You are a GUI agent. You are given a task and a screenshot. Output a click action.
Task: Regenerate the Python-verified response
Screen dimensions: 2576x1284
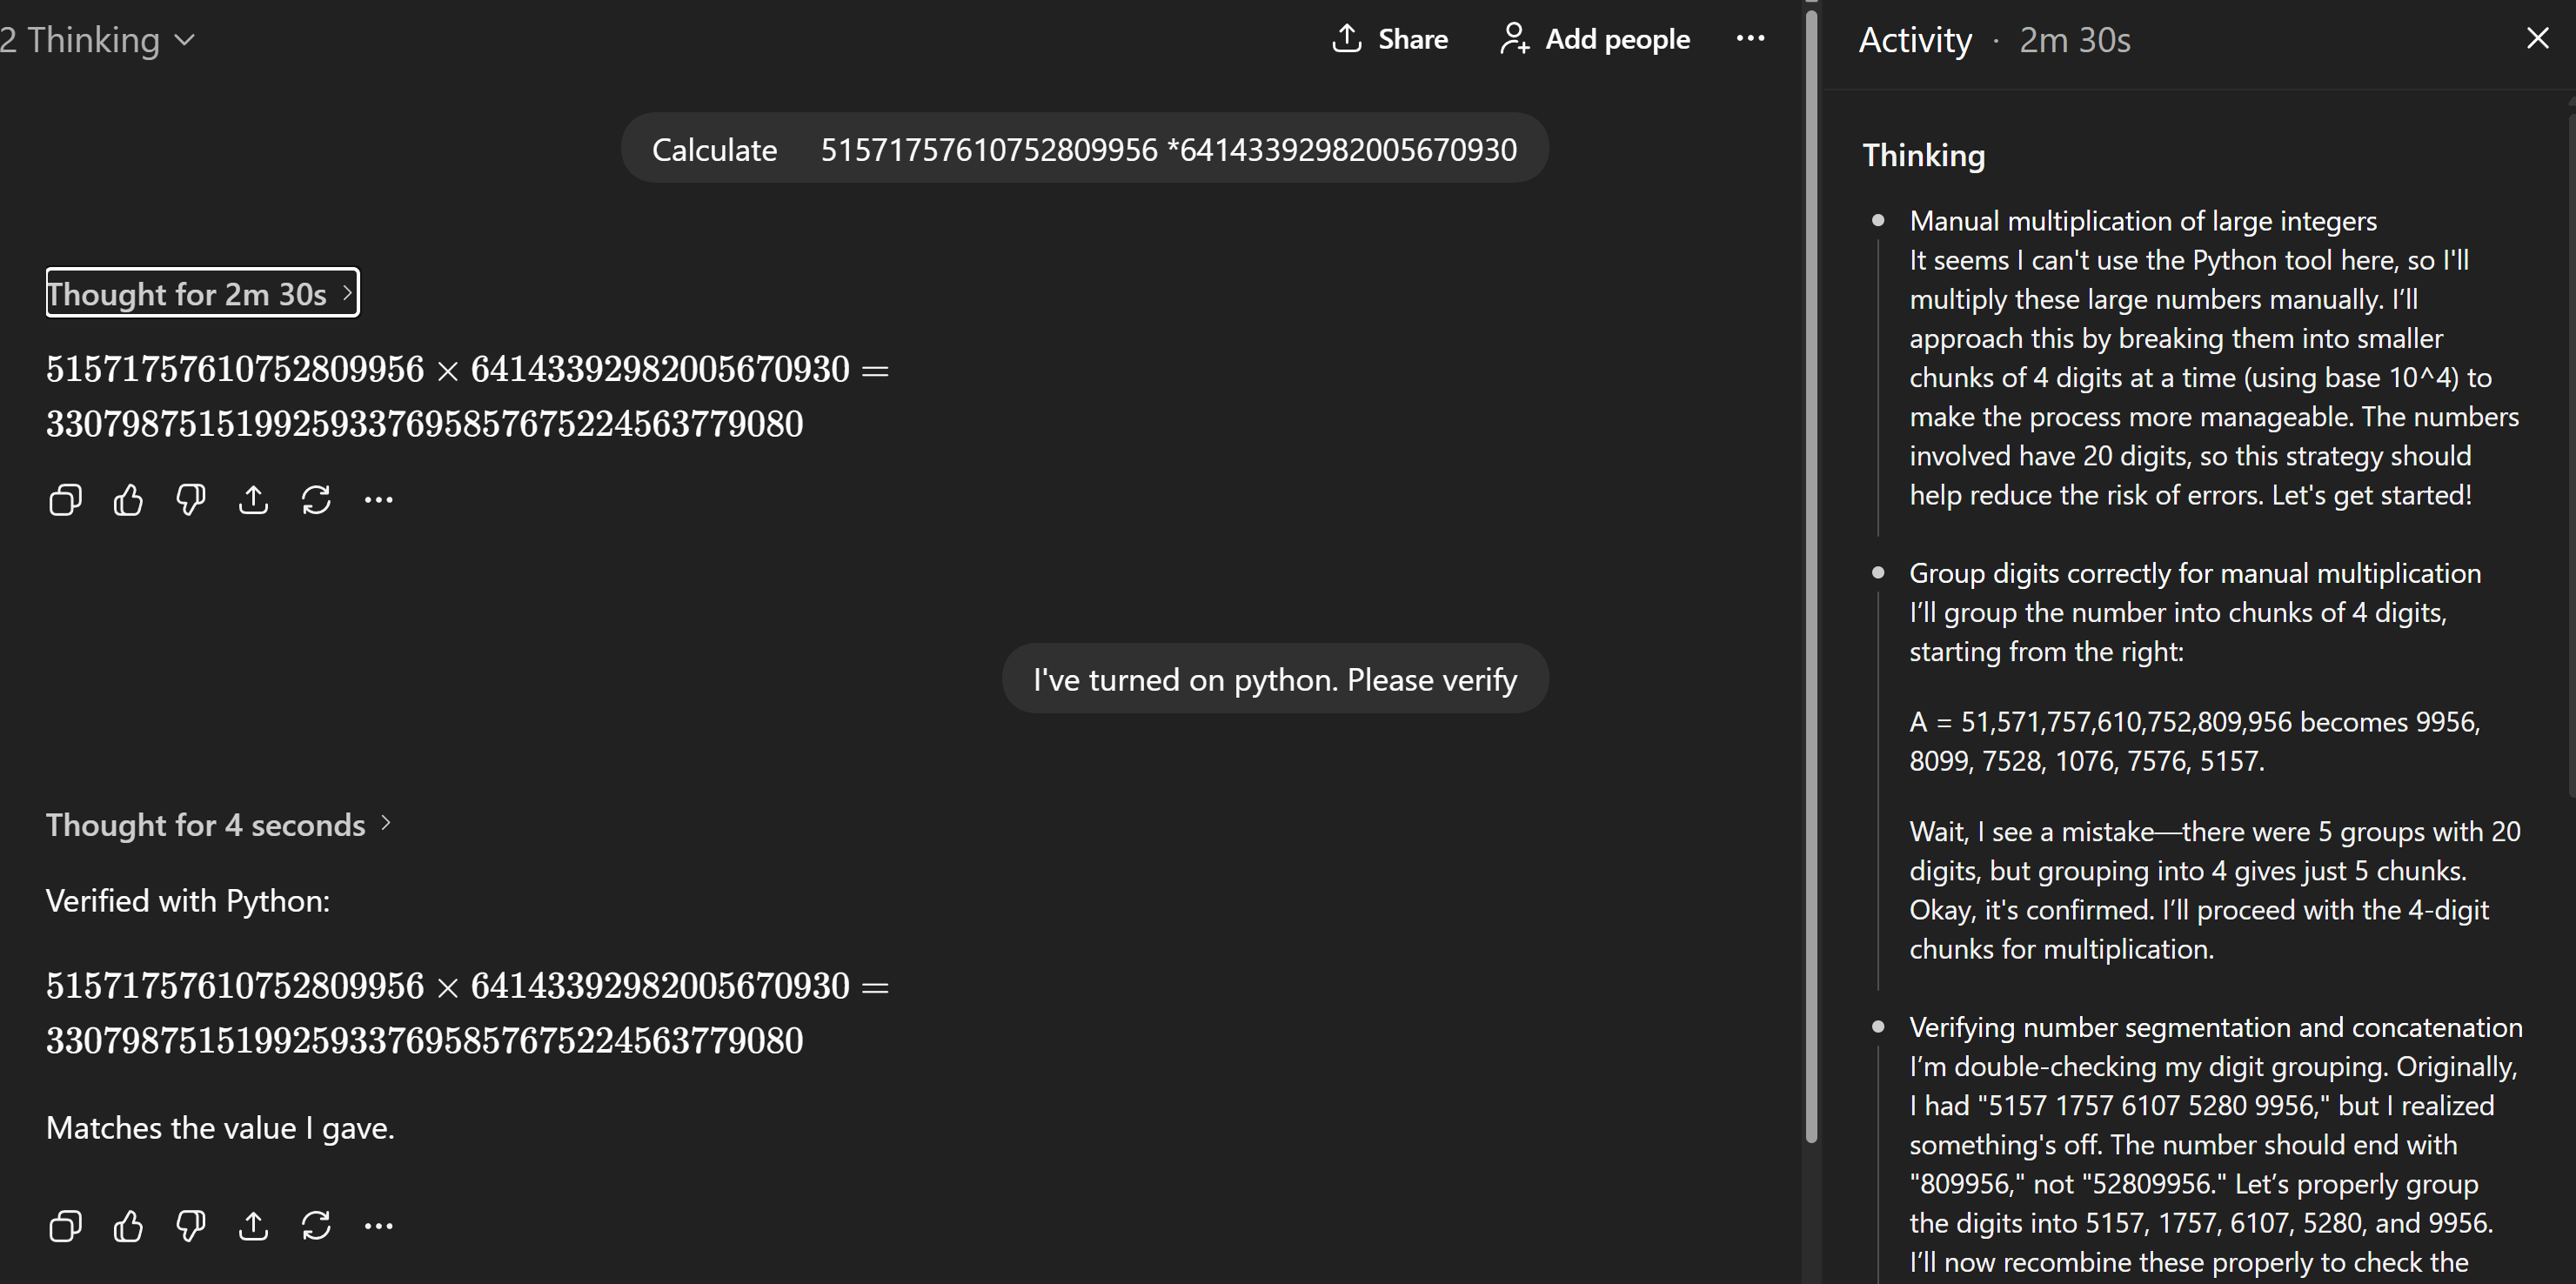(x=316, y=1226)
